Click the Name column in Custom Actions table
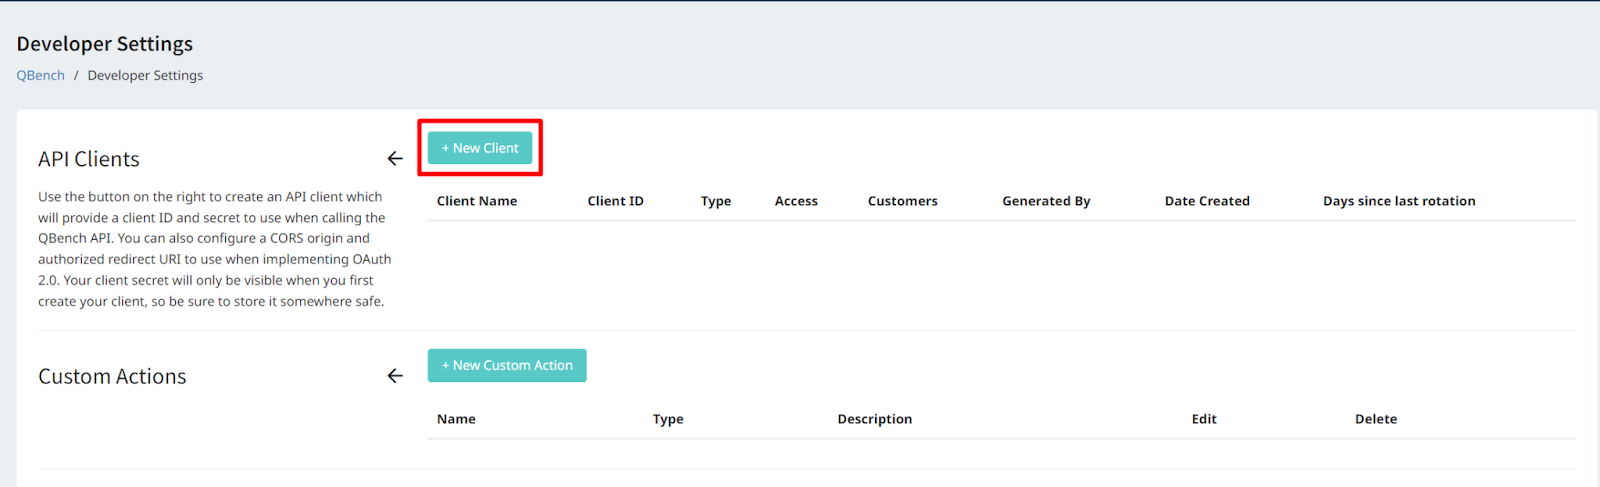Screen dimensions: 1600x487 [456, 419]
